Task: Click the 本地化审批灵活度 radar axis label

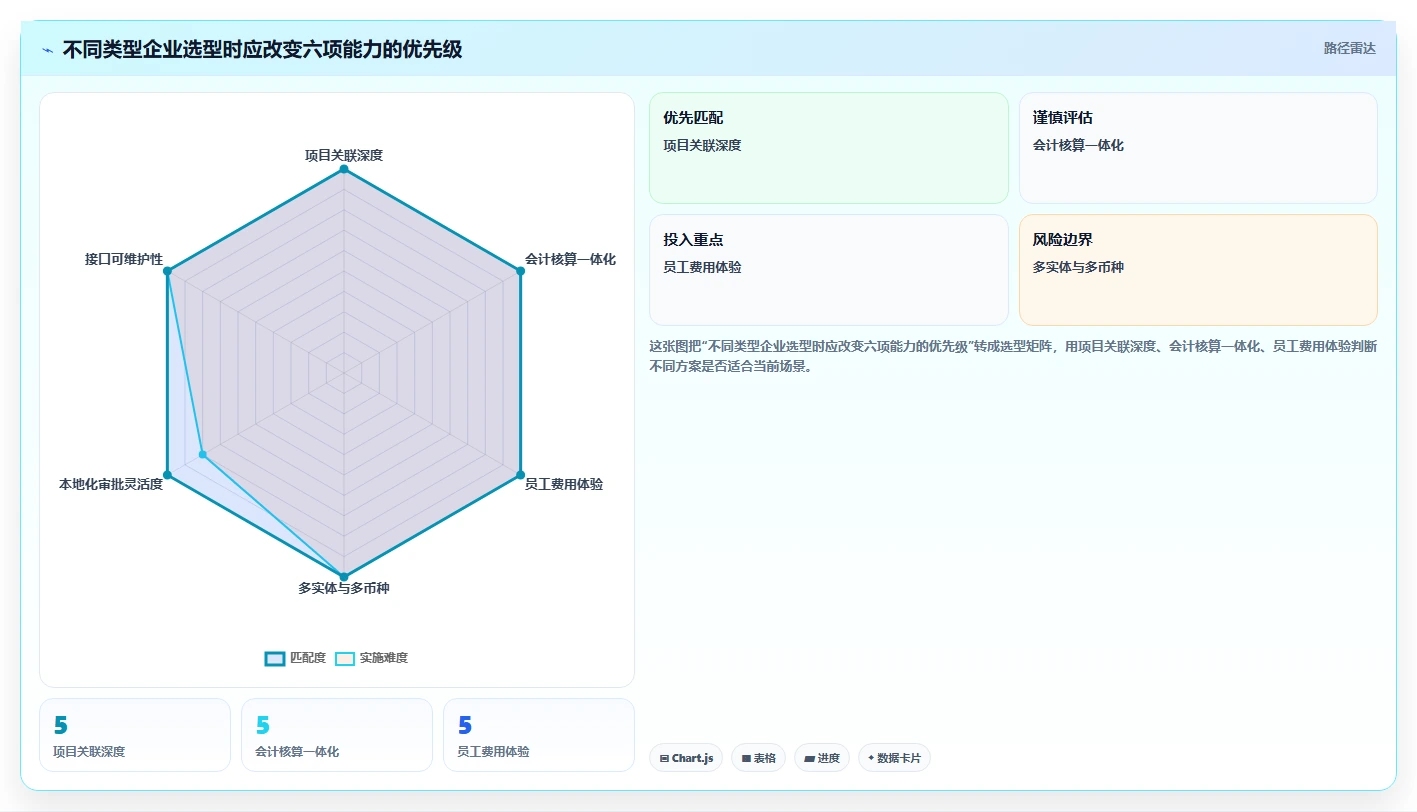Action: pyautogui.click(x=111, y=484)
